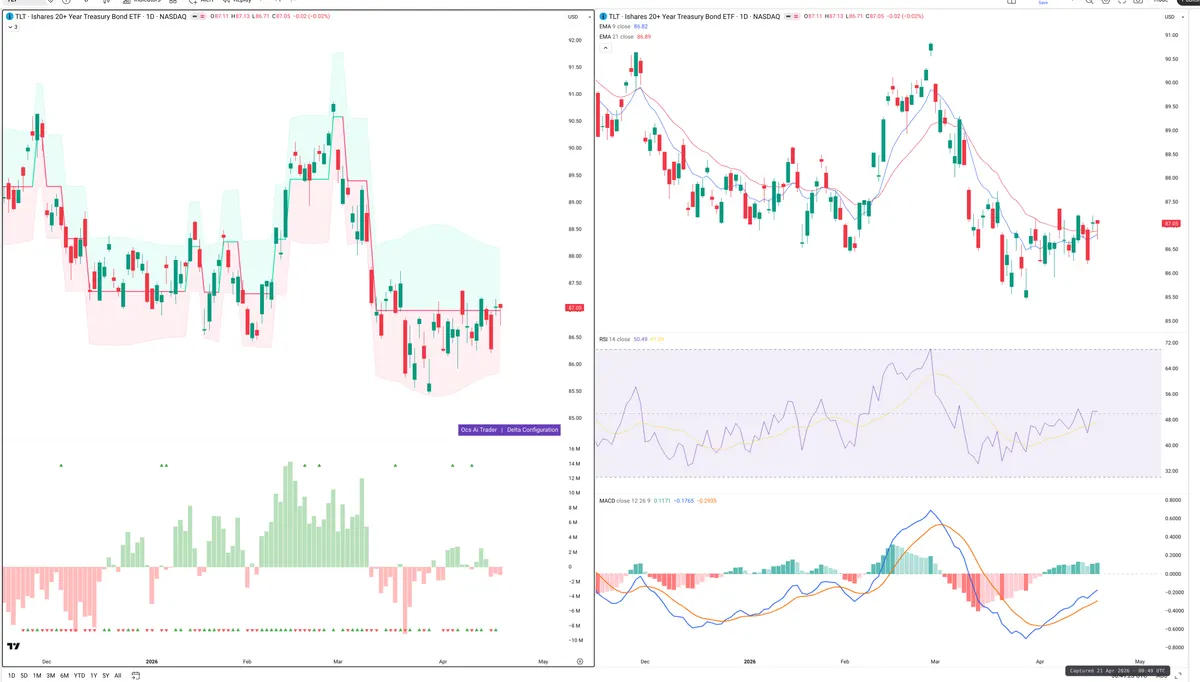The width and height of the screenshot is (1200, 682).
Task: Toggle right chart market status badge
Action: point(794,17)
